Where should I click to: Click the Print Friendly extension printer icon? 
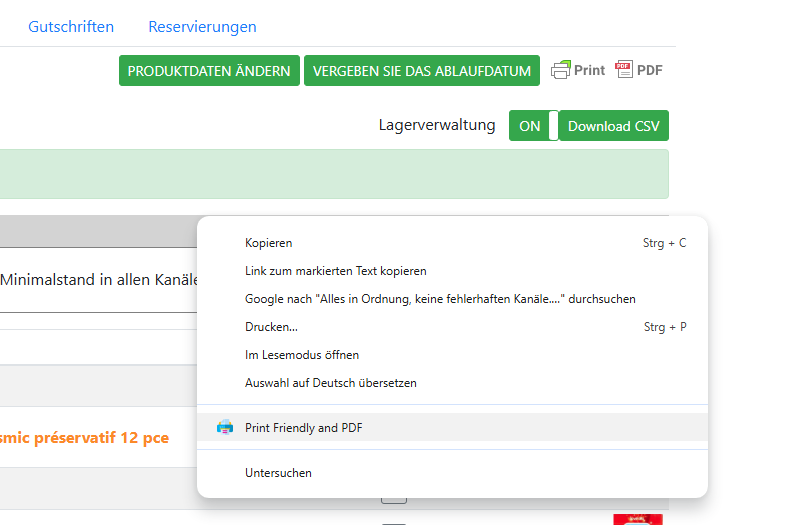(x=225, y=427)
